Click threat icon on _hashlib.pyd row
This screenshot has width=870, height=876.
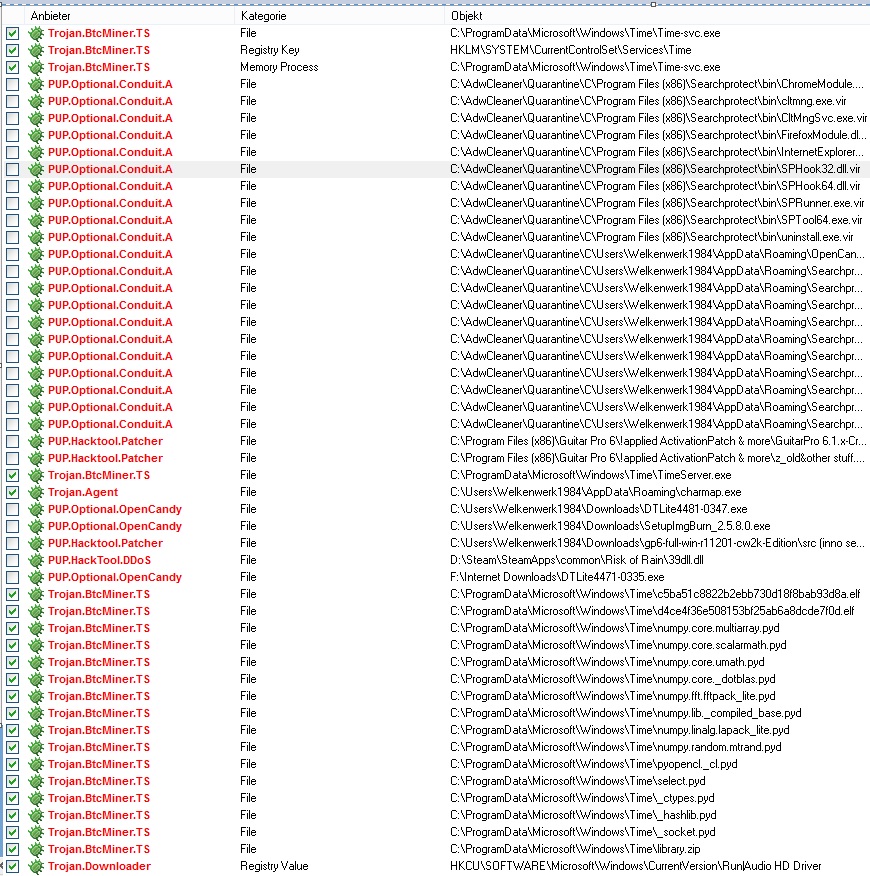[36, 815]
